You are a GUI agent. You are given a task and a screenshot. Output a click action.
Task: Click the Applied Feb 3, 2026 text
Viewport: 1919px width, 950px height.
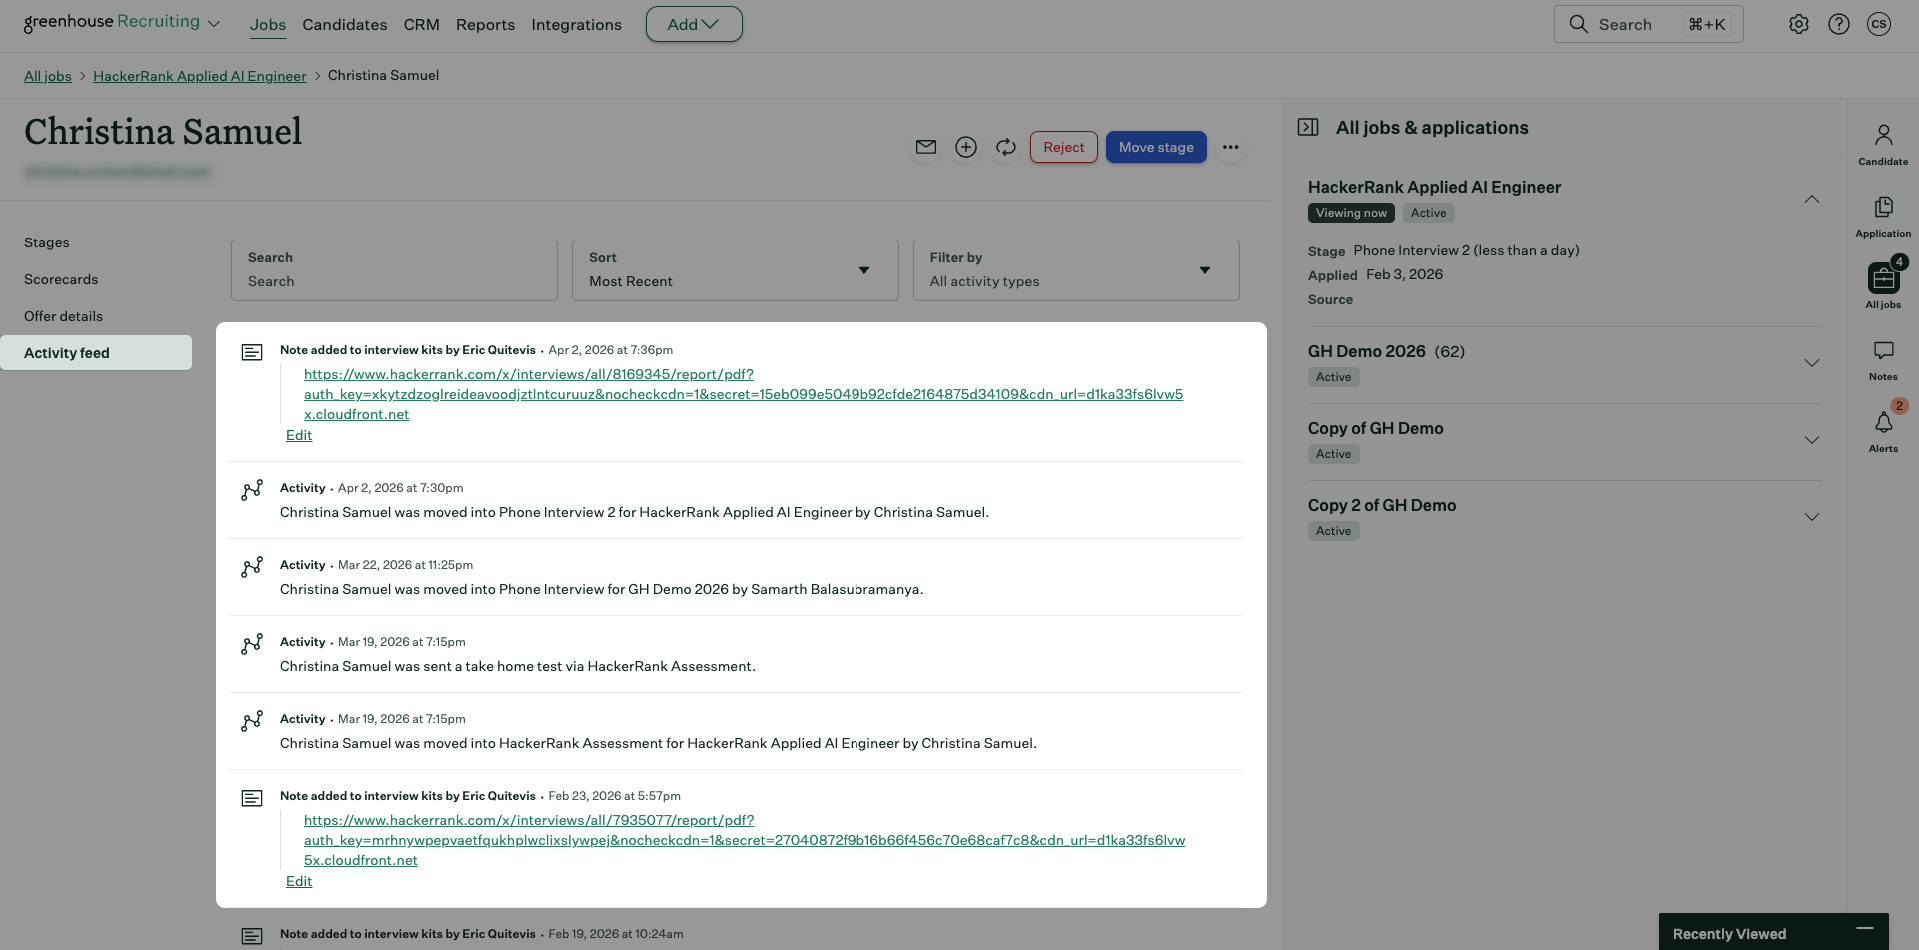pyautogui.click(x=1375, y=274)
